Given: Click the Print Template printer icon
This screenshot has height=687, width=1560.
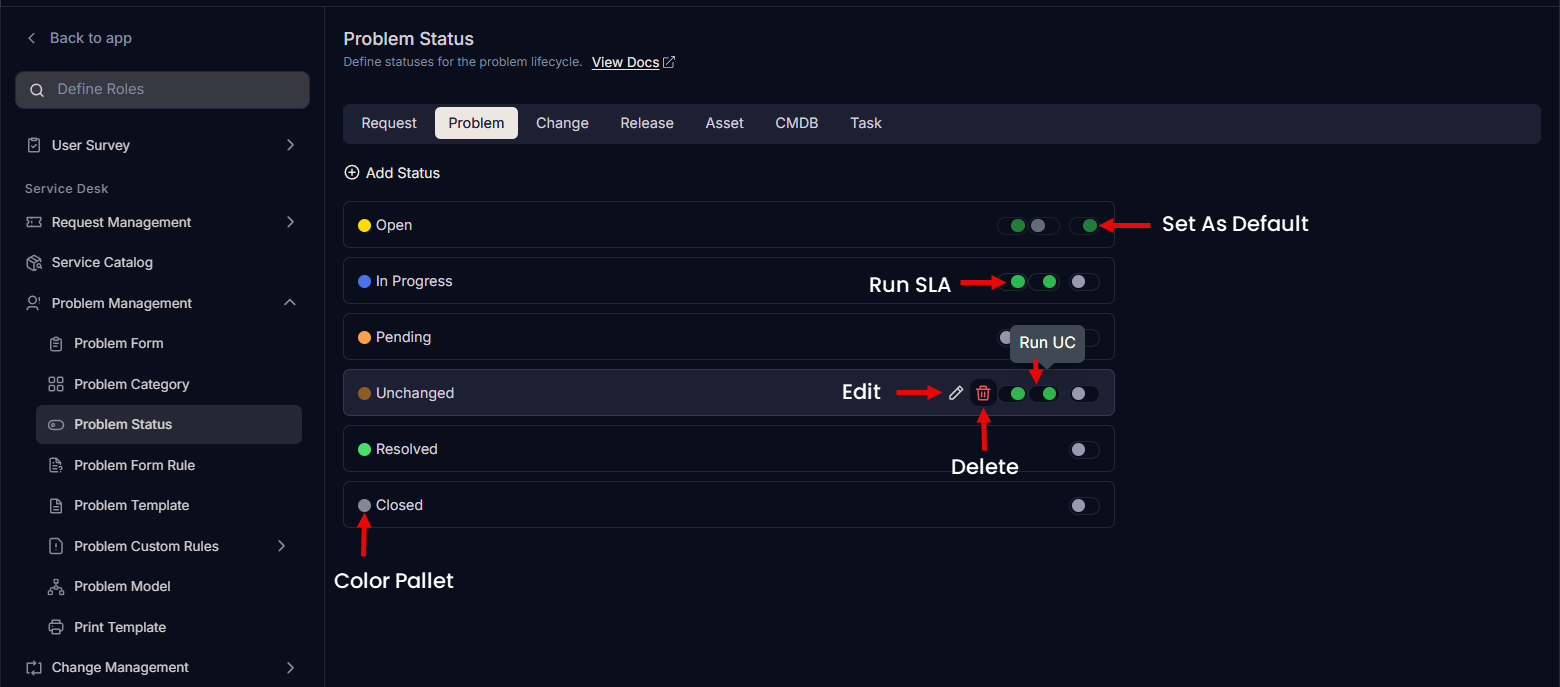Looking at the screenshot, I should pos(56,627).
